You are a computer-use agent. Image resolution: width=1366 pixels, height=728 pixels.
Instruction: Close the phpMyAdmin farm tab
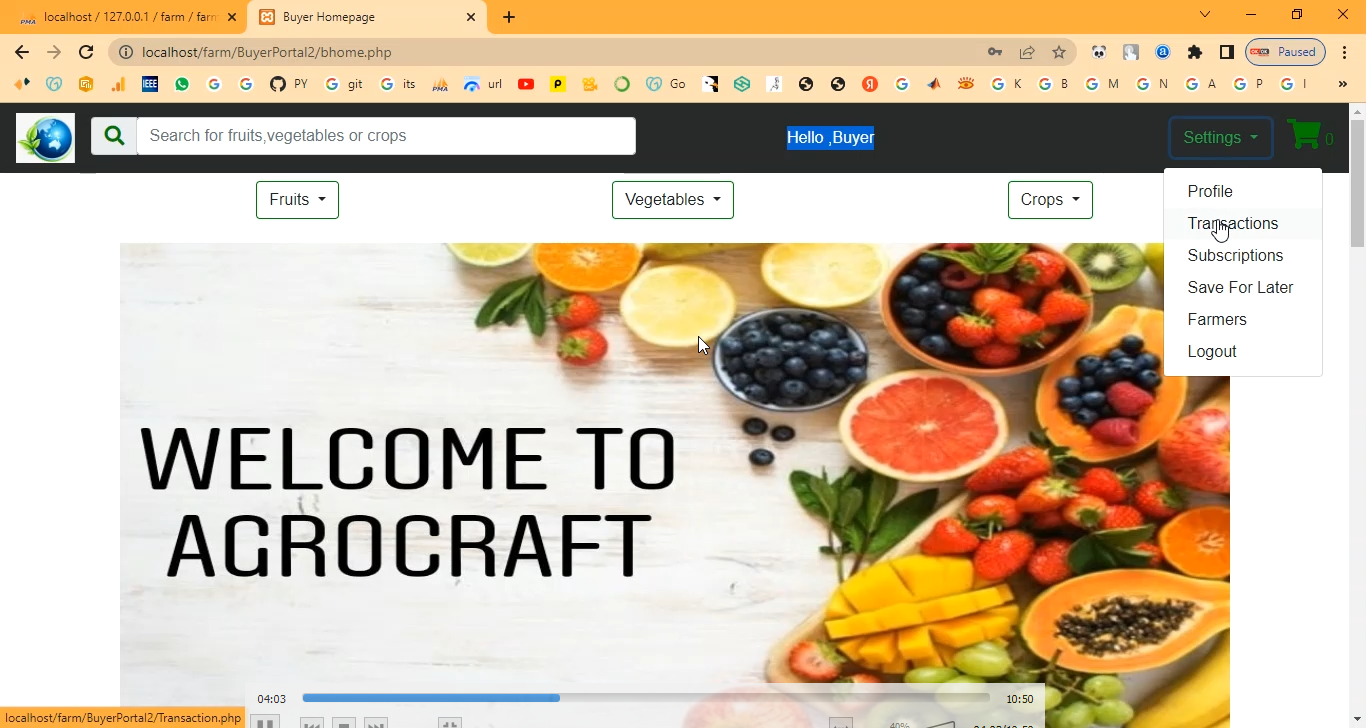tap(232, 17)
